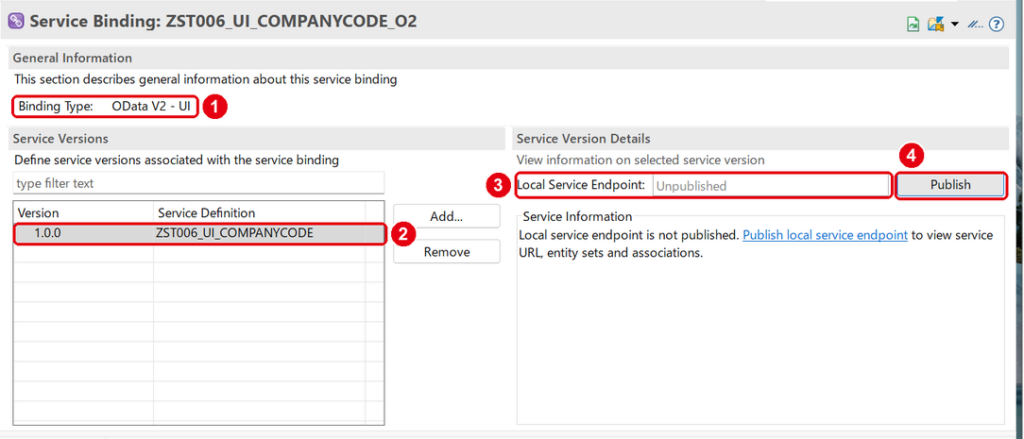Click the Service Binding ZST006_UI_COMPANYCODE_O2 title
The width and height of the screenshot is (1024, 439).
(x=223, y=22)
